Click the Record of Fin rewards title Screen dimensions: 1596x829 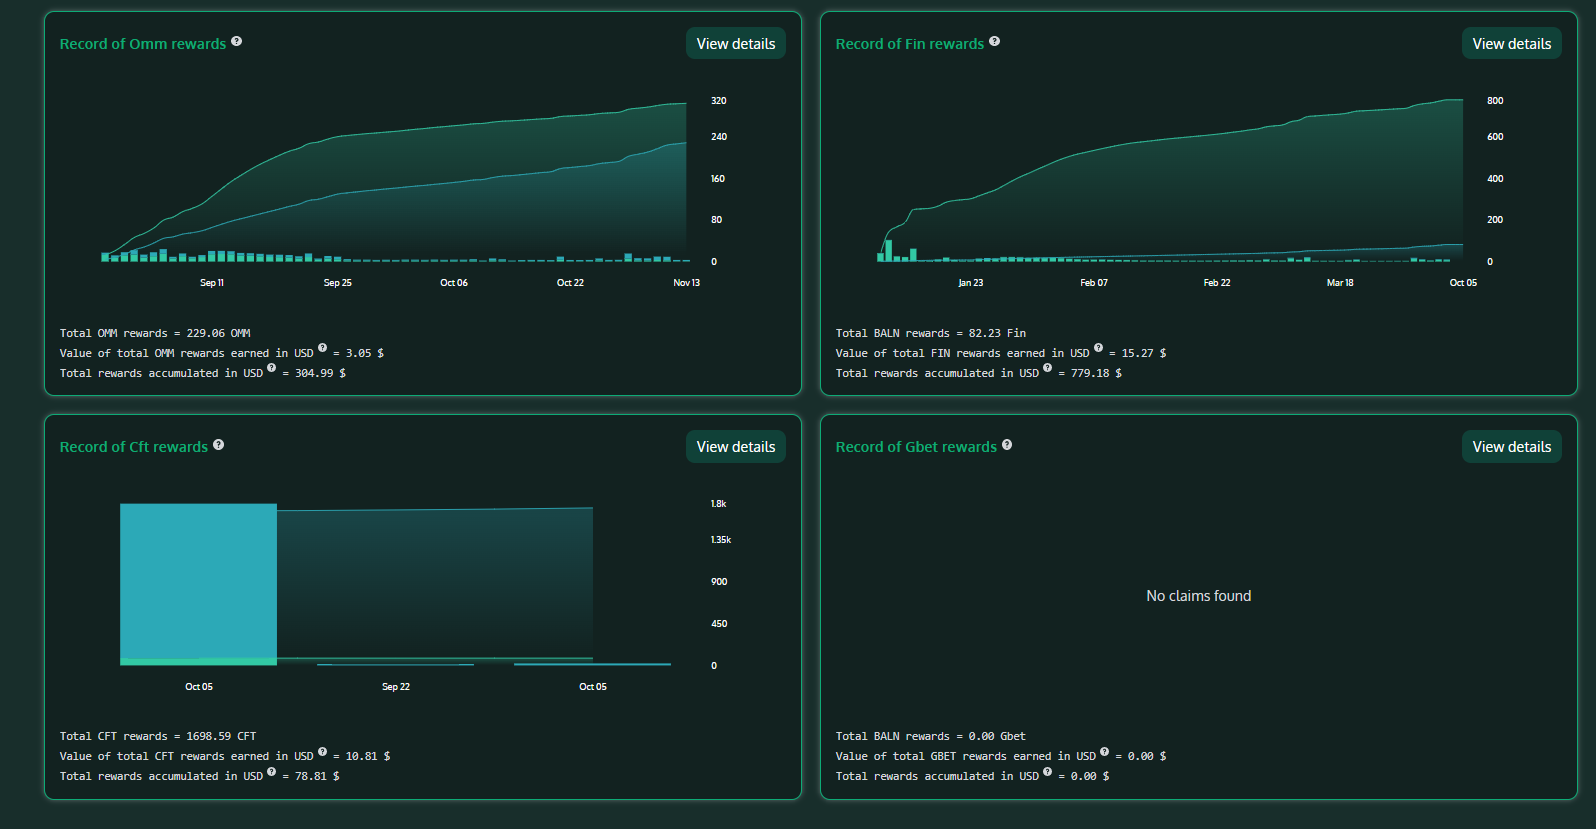[909, 44]
